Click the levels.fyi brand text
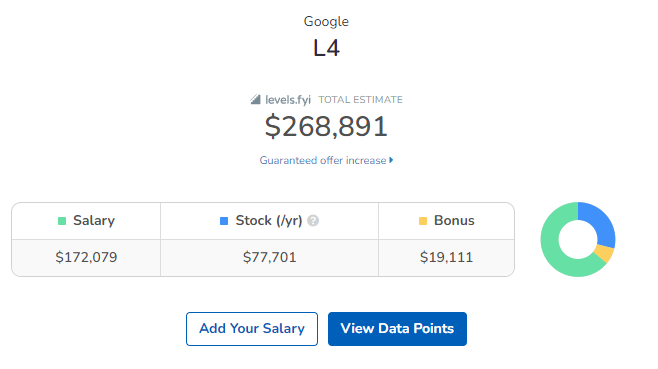Viewport: 658px width, 369px height. pos(288,100)
